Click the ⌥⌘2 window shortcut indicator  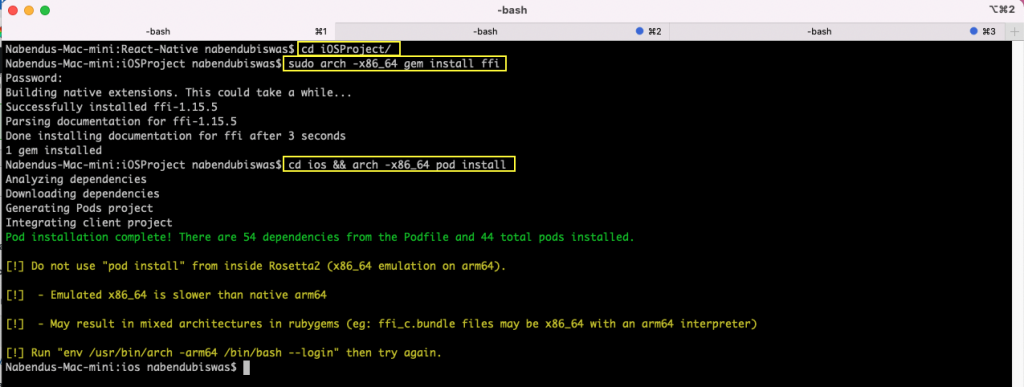click(1002, 10)
